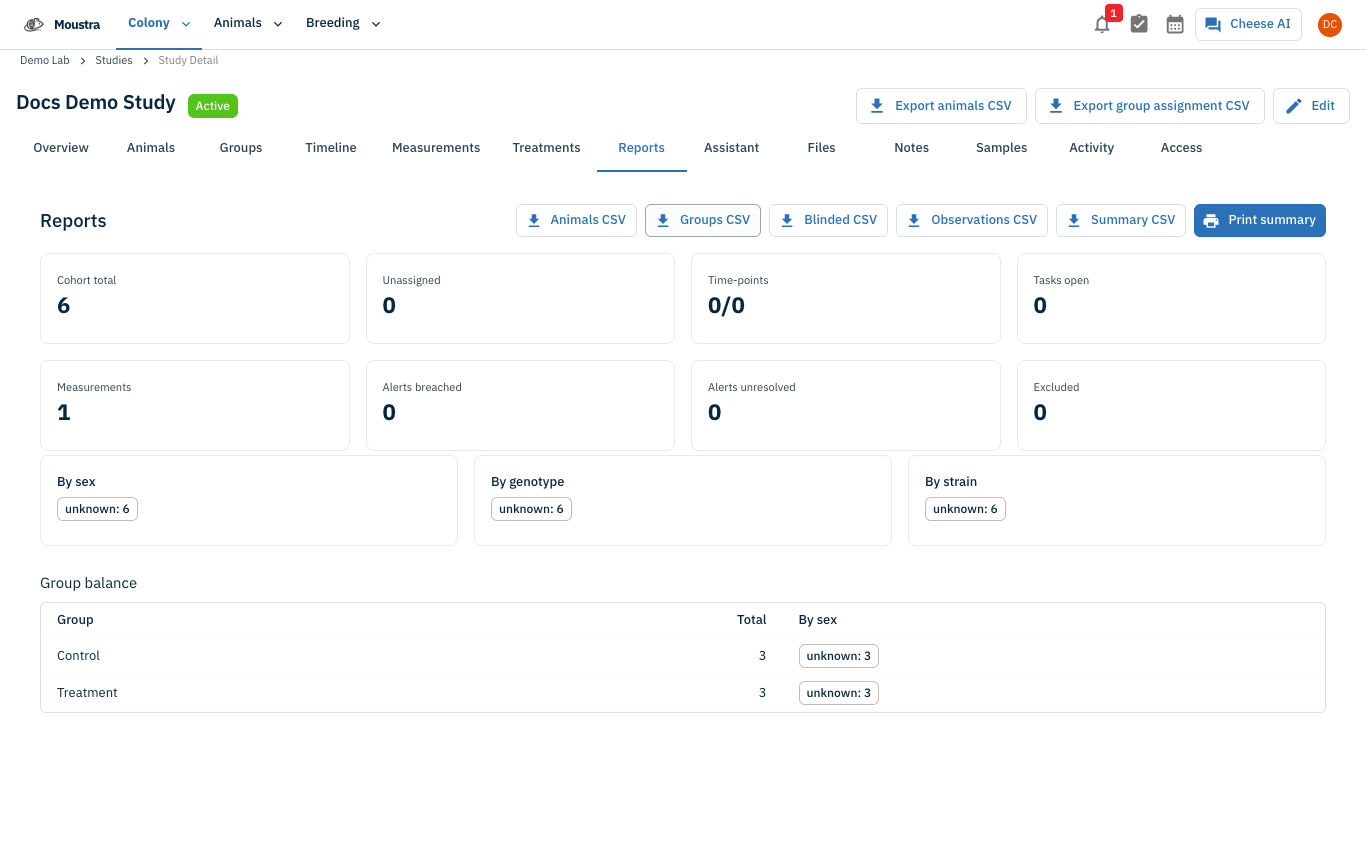The width and height of the screenshot is (1366, 854).
Task: Click the Moustra logo icon
Action: tap(34, 24)
